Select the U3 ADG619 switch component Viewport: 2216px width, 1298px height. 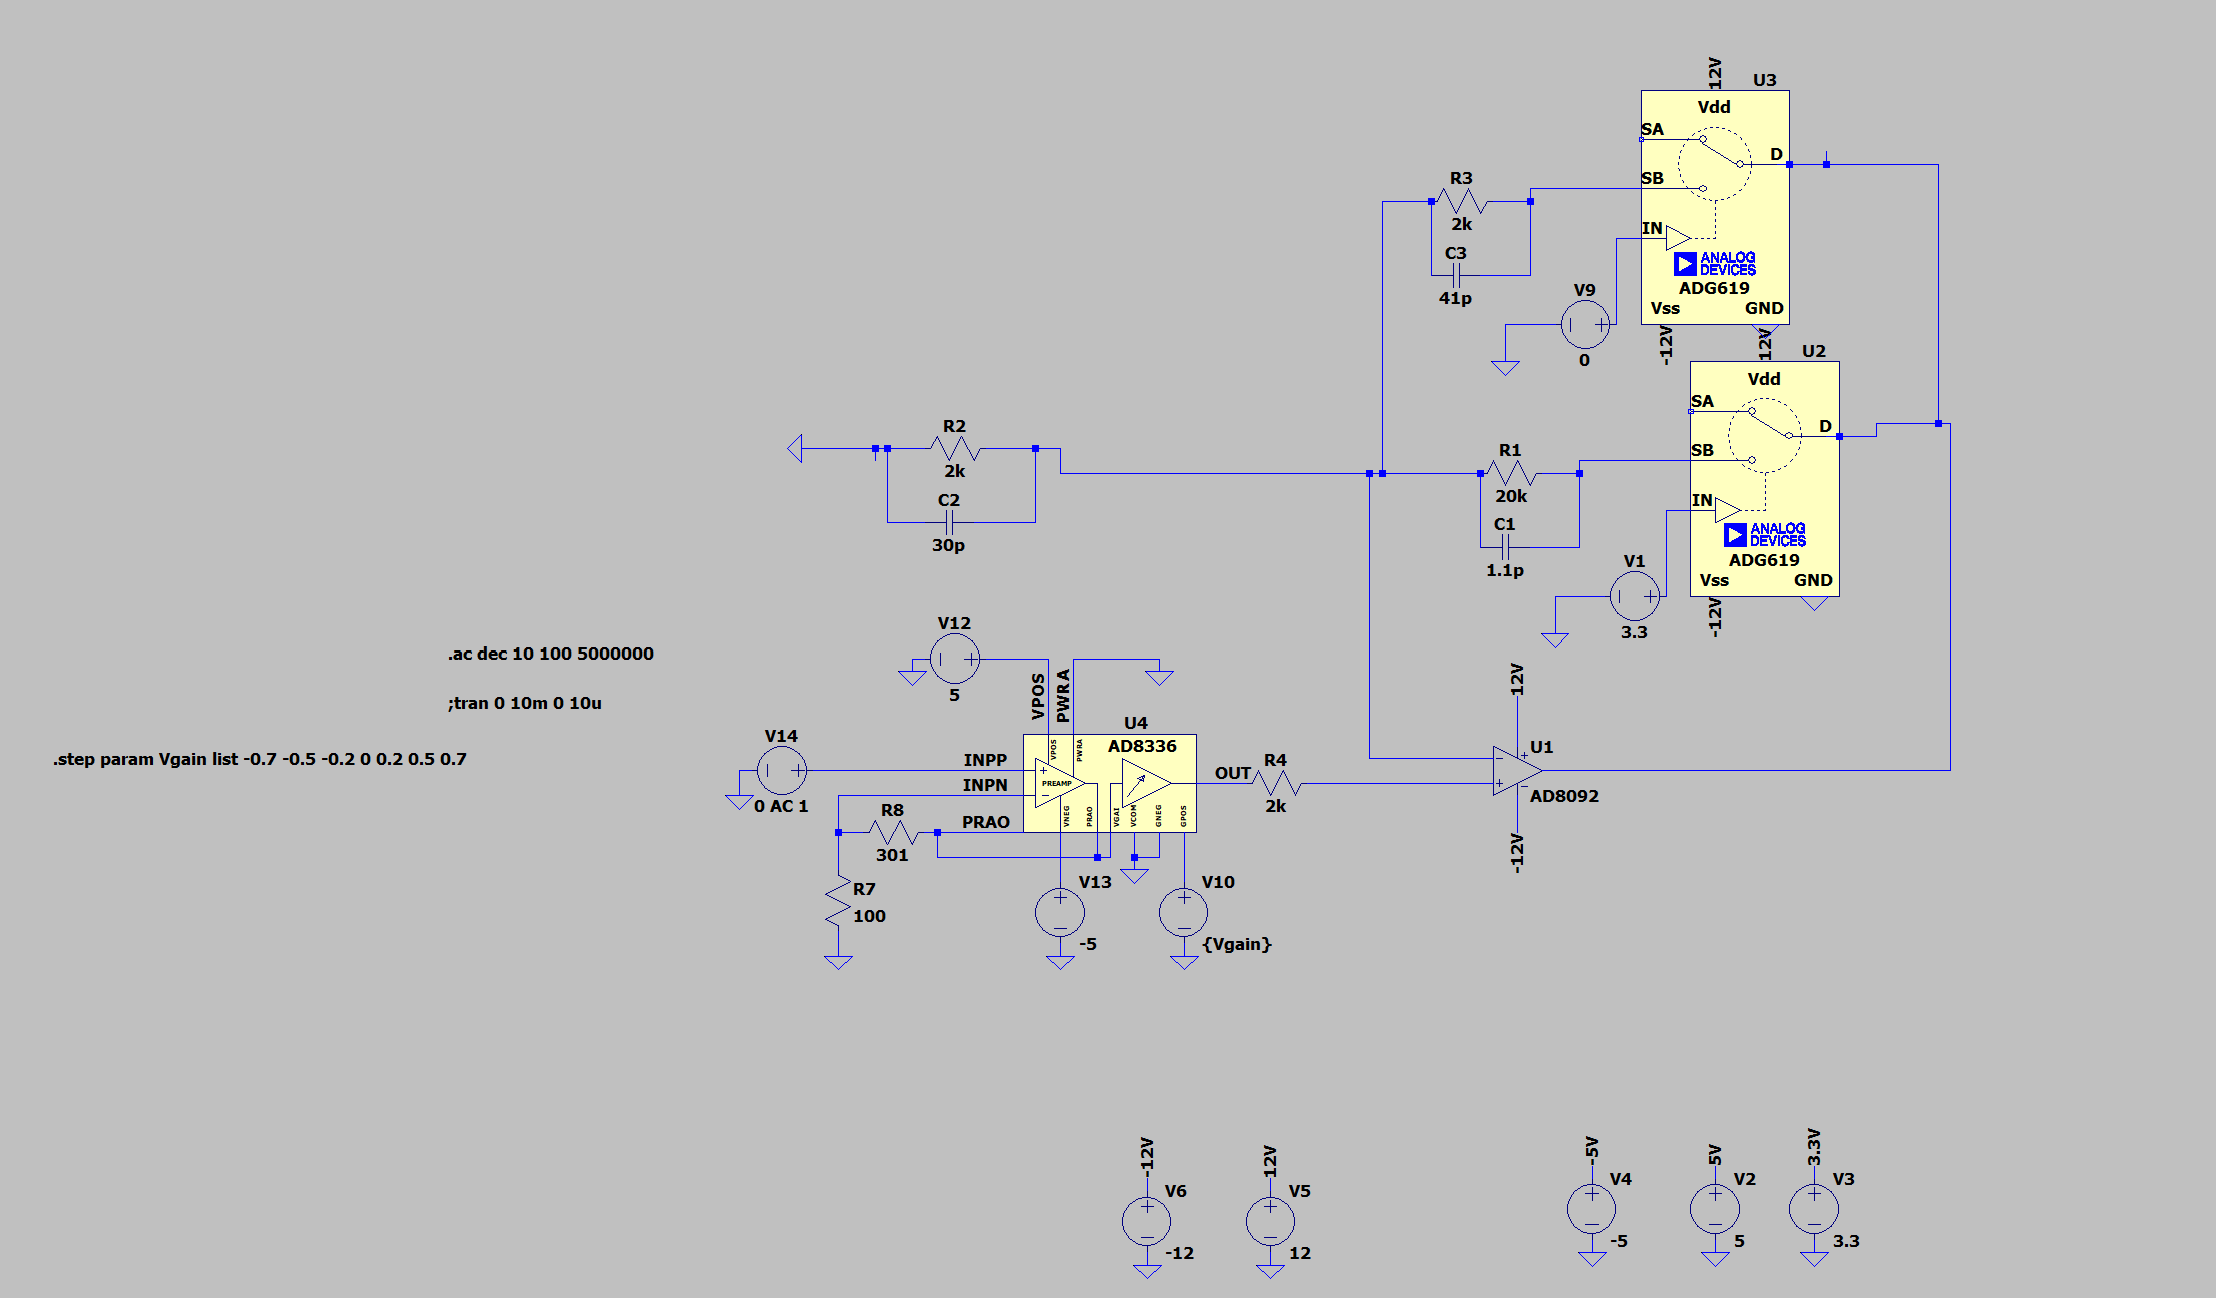[1715, 207]
